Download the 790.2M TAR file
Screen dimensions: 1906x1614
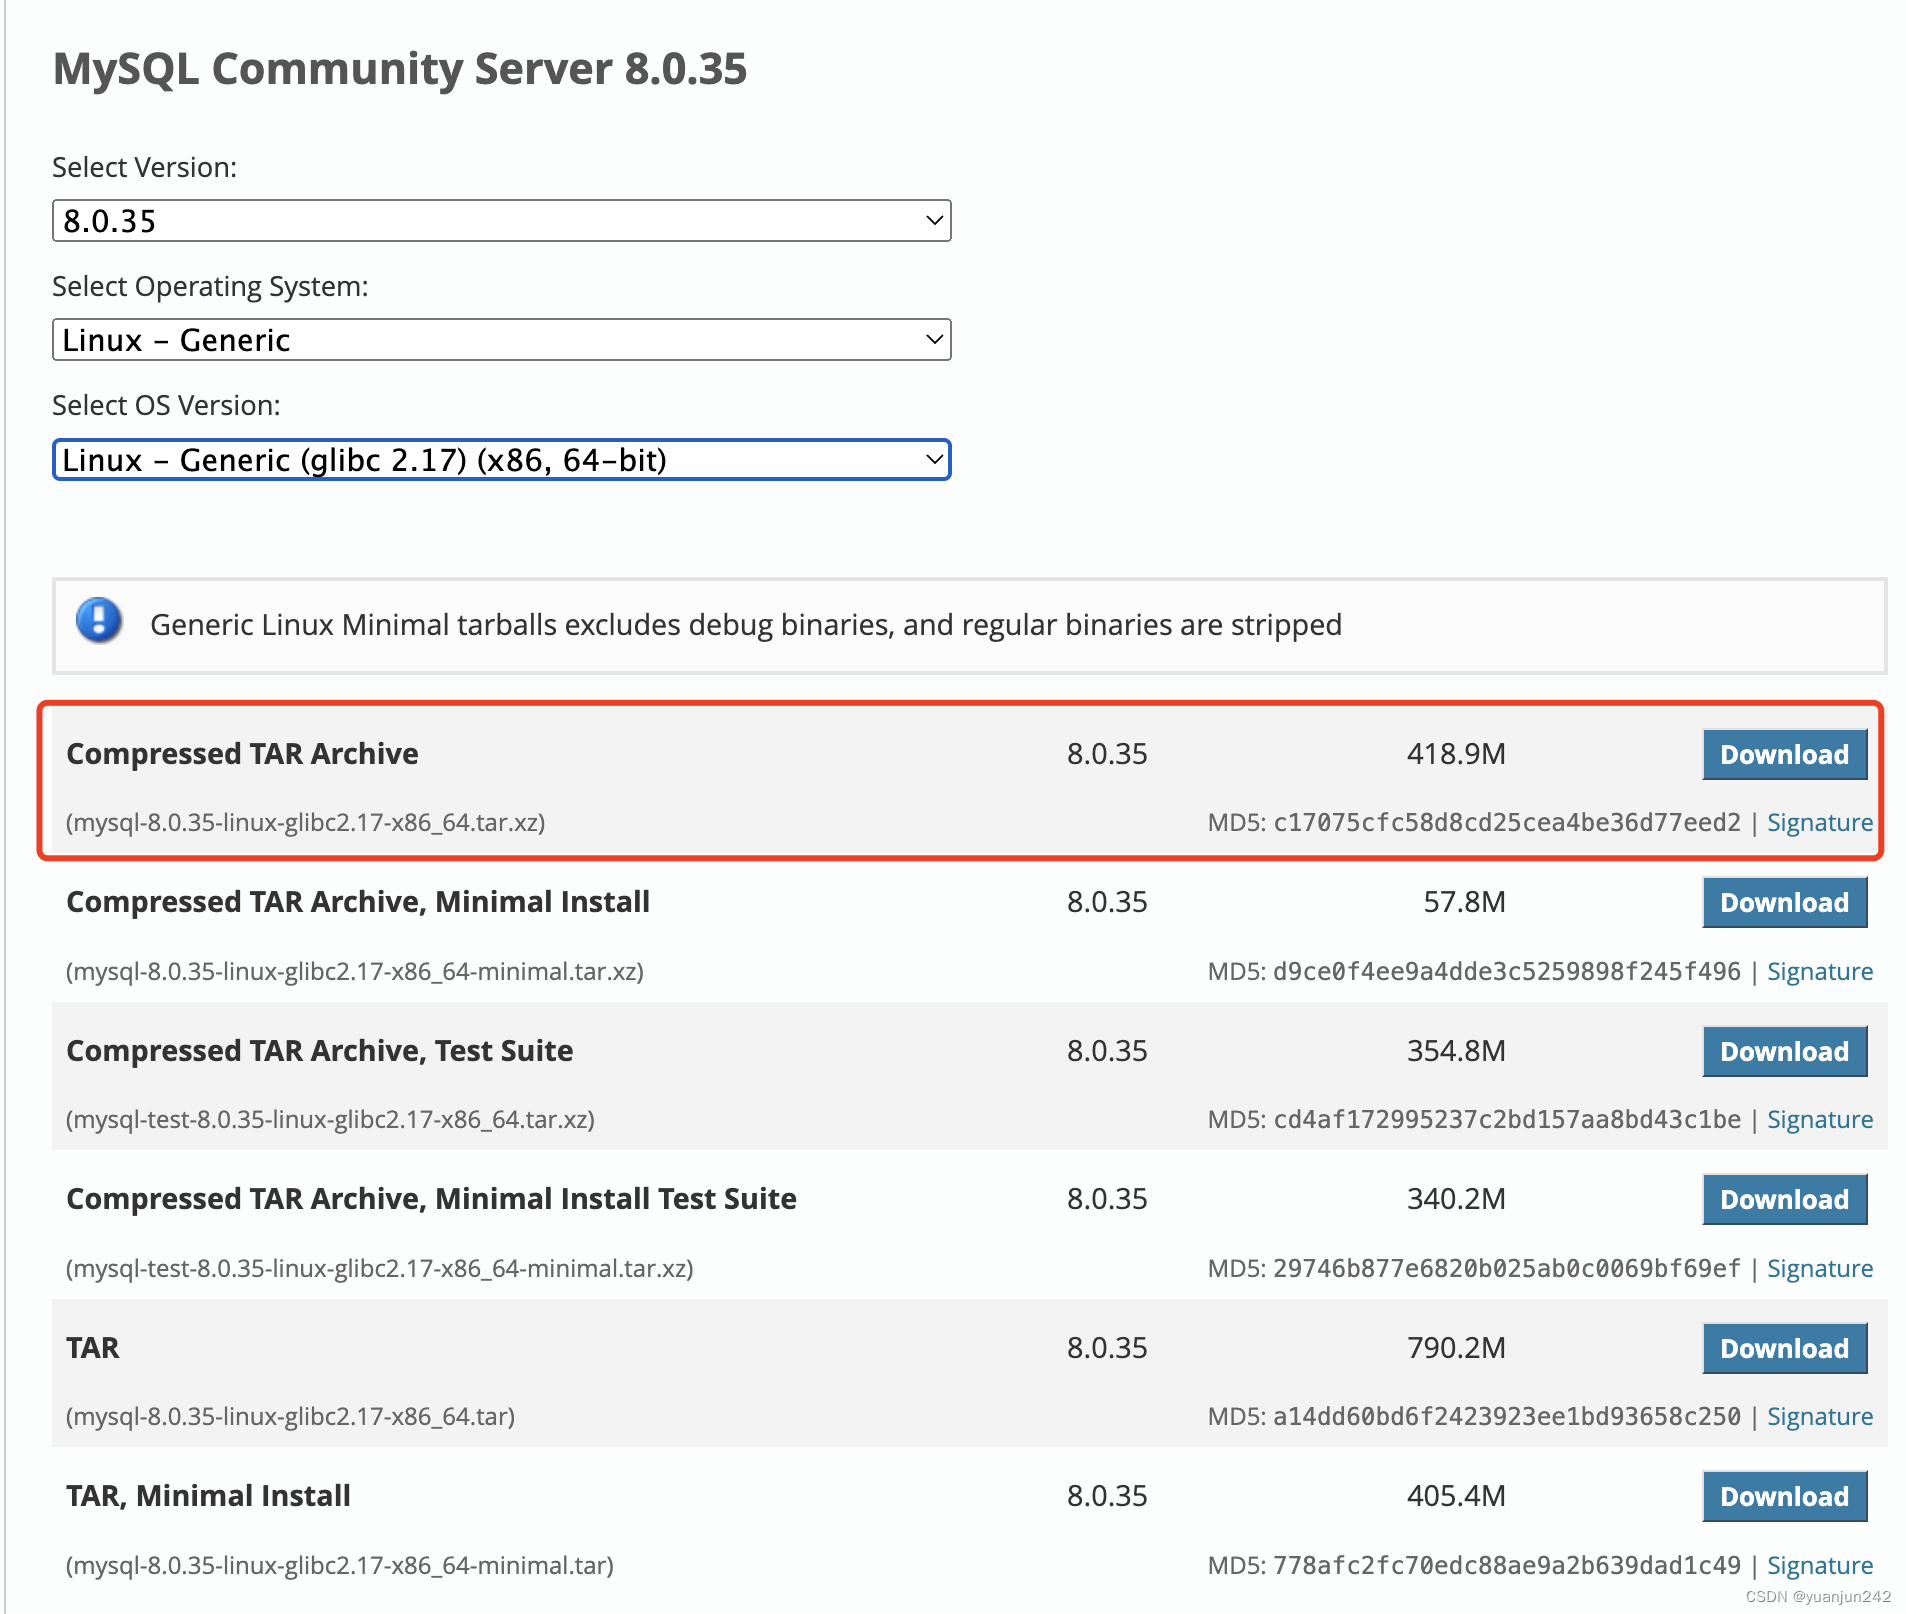pos(1784,1349)
